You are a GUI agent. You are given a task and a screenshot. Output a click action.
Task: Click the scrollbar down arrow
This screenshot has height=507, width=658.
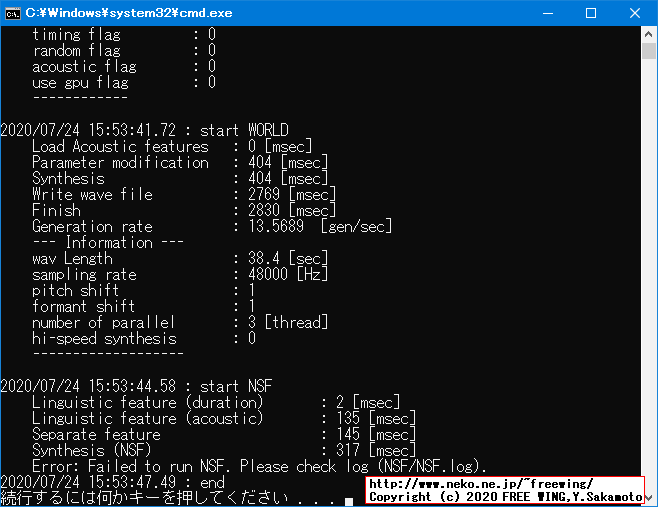coord(649,498)
